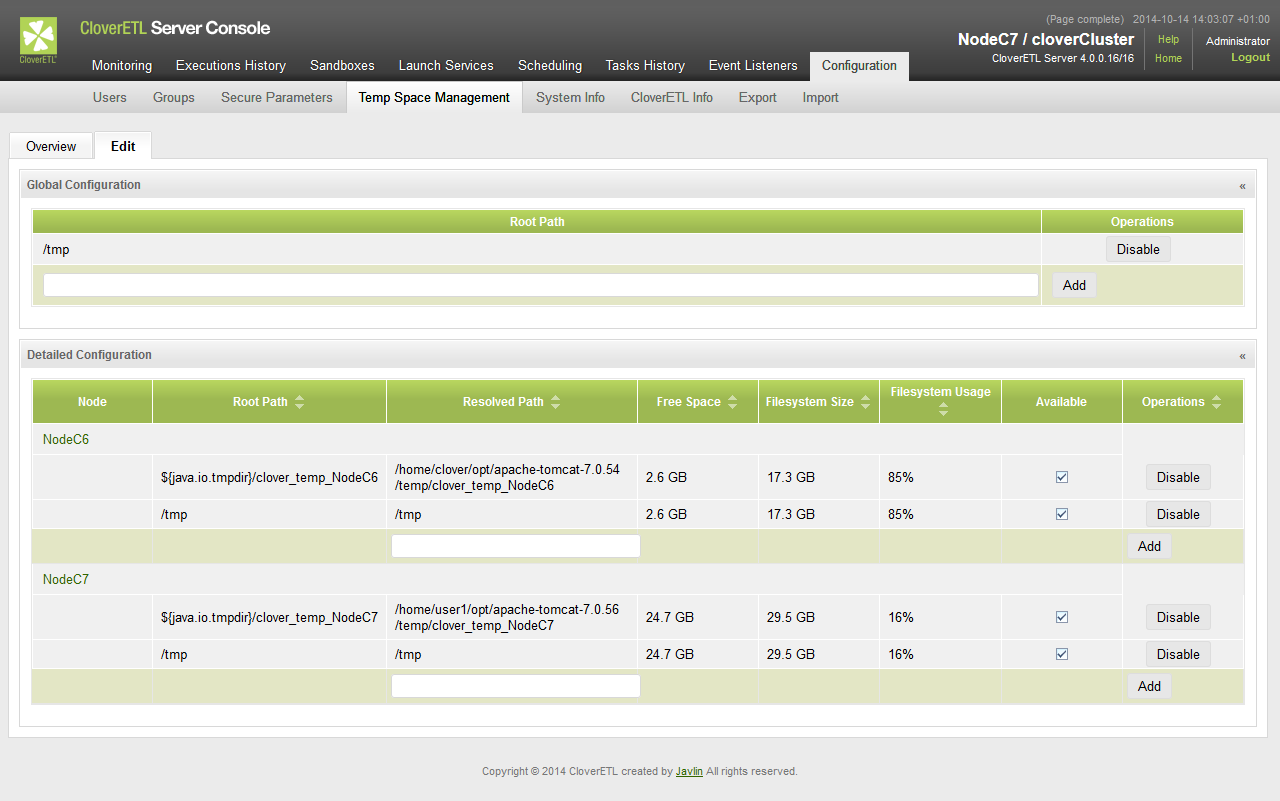
Task: Collapse the Detailed Configuration panel
Action: click(1243, 356)
